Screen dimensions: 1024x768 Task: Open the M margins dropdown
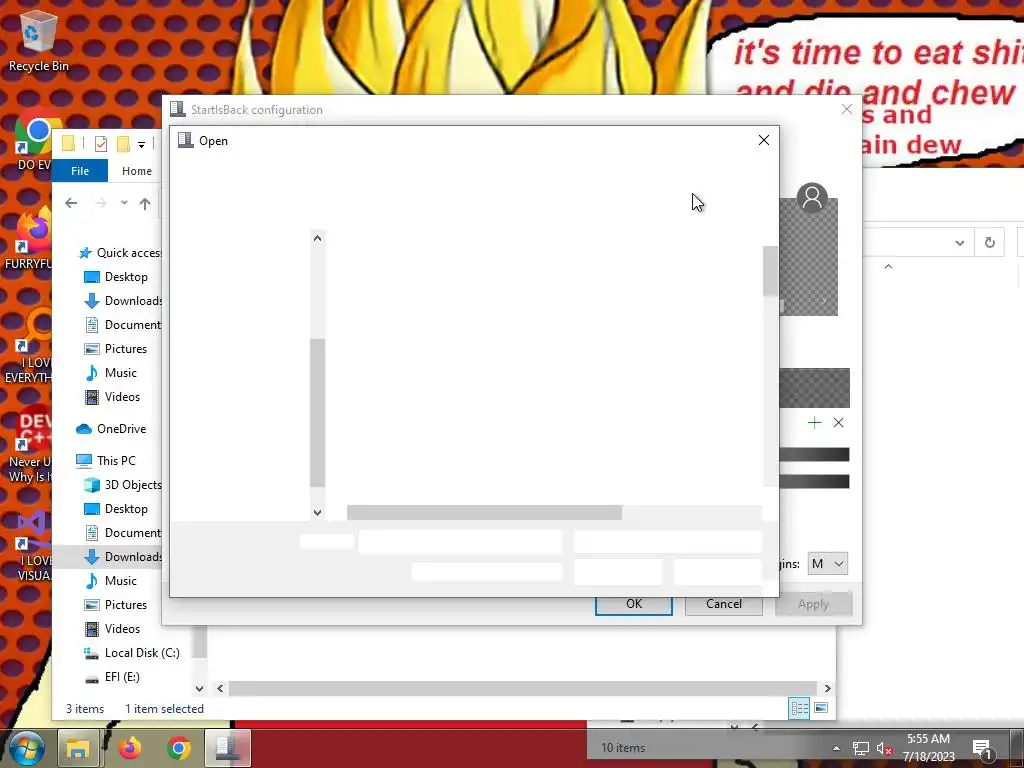(827, 564)
